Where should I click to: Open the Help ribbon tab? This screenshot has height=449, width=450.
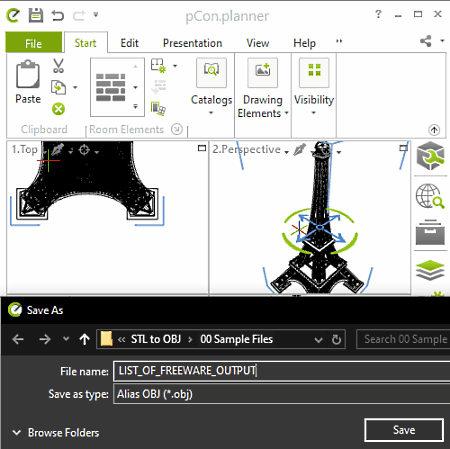coord(304,43)
